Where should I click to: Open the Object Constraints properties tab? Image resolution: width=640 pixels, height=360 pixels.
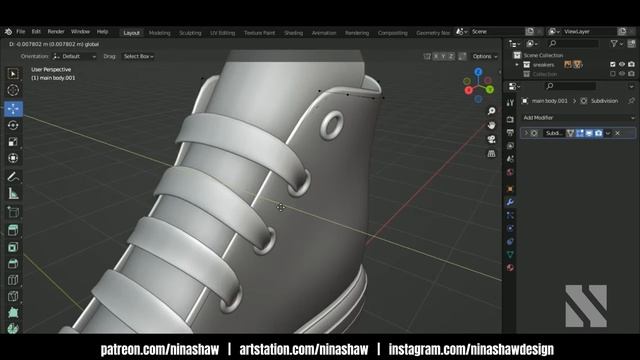pyautogui.click(x=510, y=242)
